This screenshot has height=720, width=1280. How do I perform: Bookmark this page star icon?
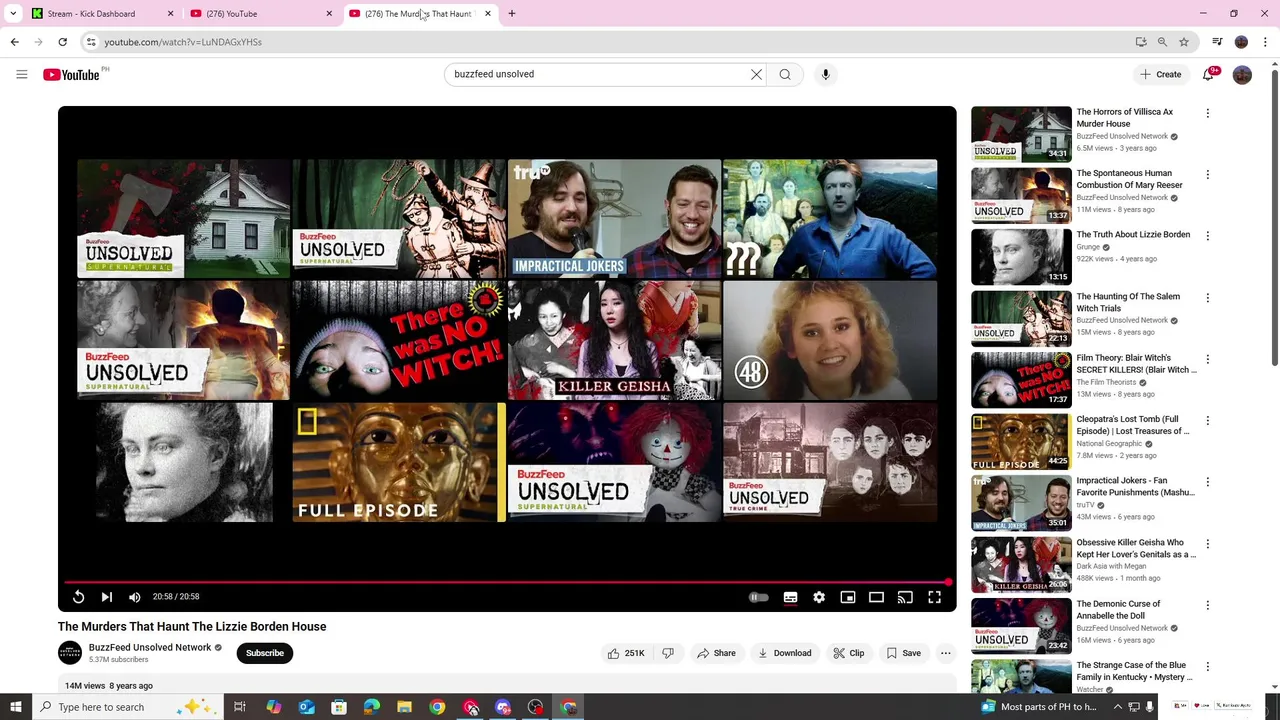(1184, 42)
